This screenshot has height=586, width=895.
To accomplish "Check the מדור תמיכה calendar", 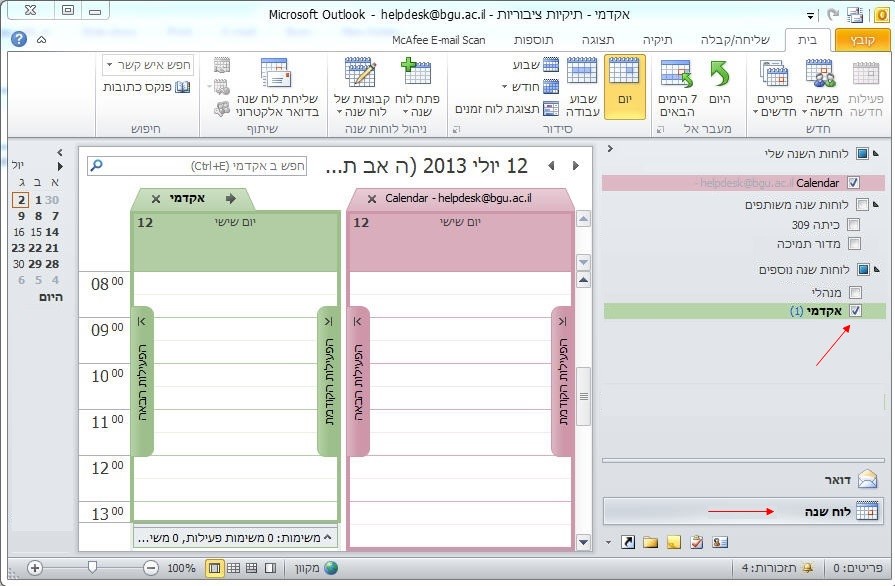I will point(854,244).
